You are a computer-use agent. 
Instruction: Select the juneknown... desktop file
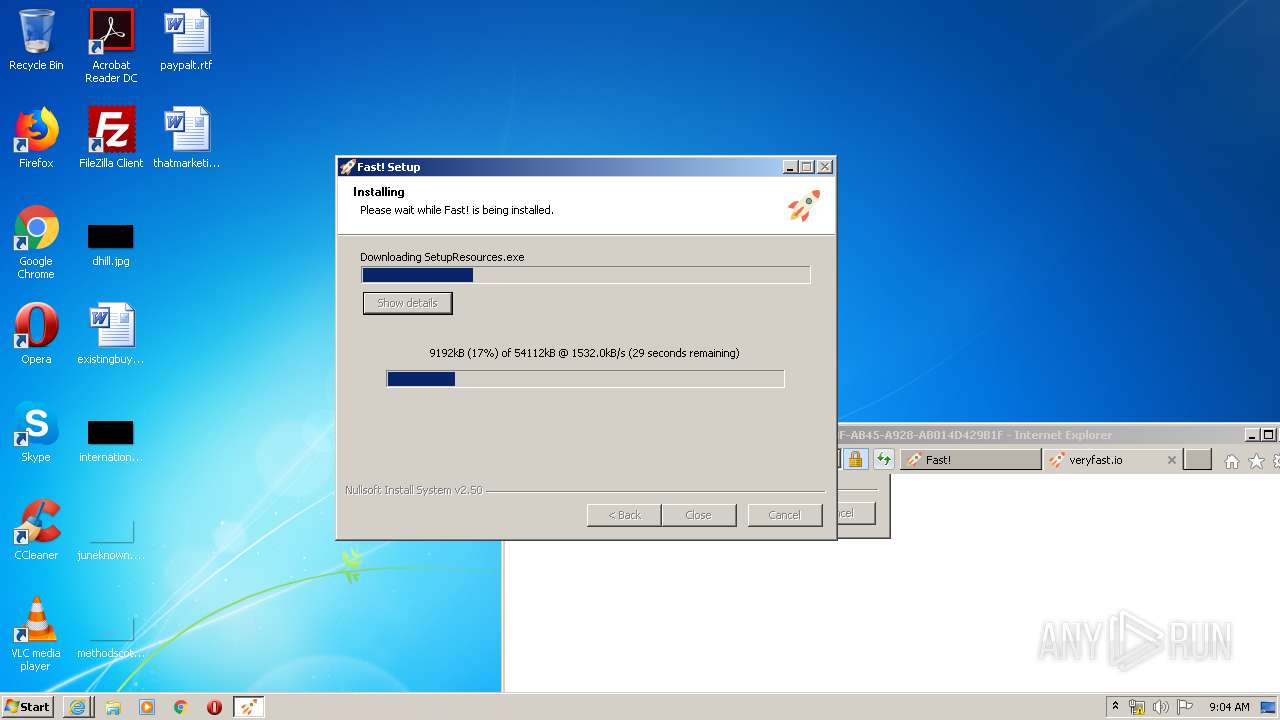(111, 538)
